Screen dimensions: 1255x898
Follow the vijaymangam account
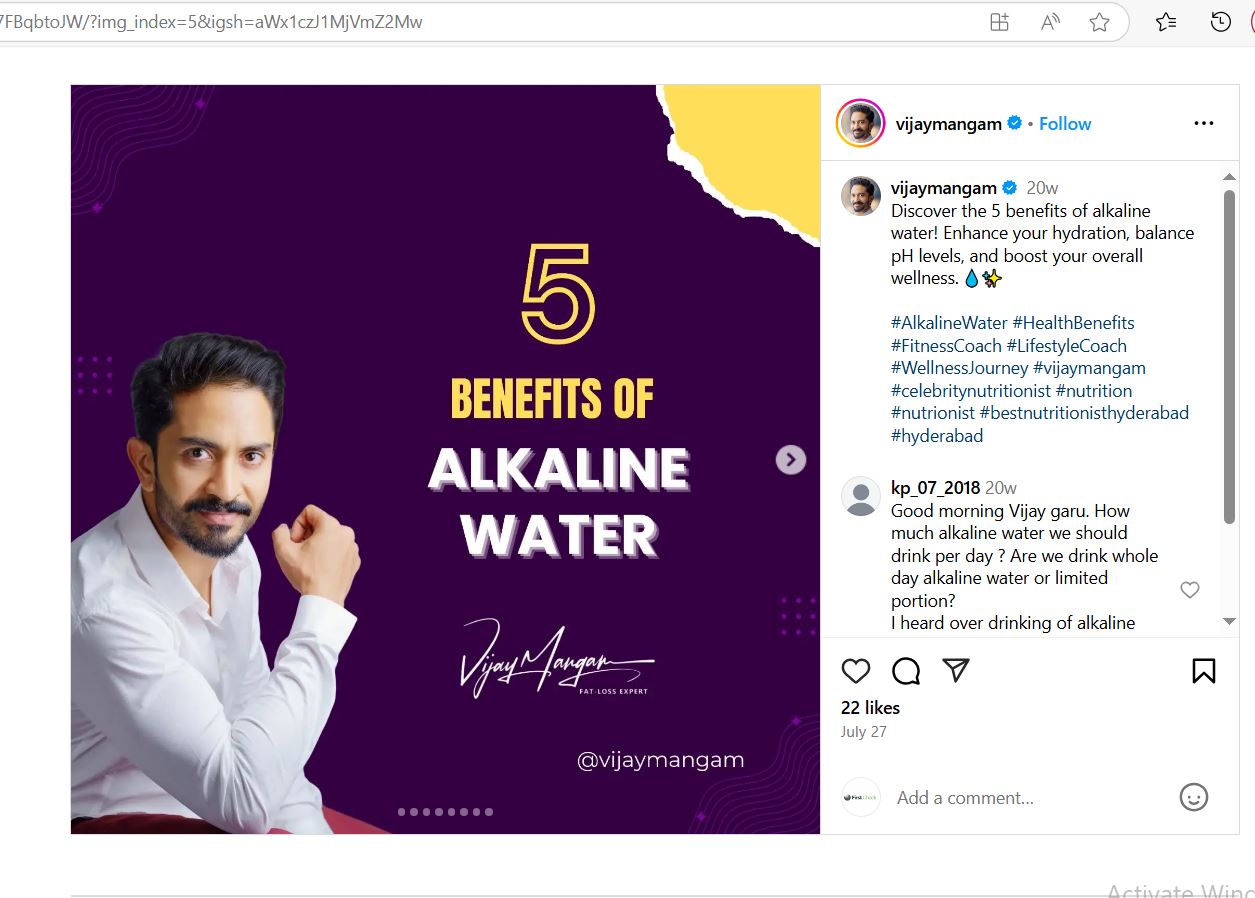1065,124
